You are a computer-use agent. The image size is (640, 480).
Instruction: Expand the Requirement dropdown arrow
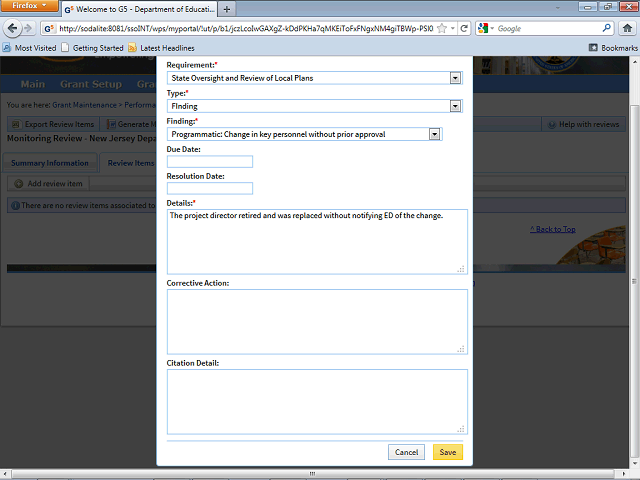[456, 78]
